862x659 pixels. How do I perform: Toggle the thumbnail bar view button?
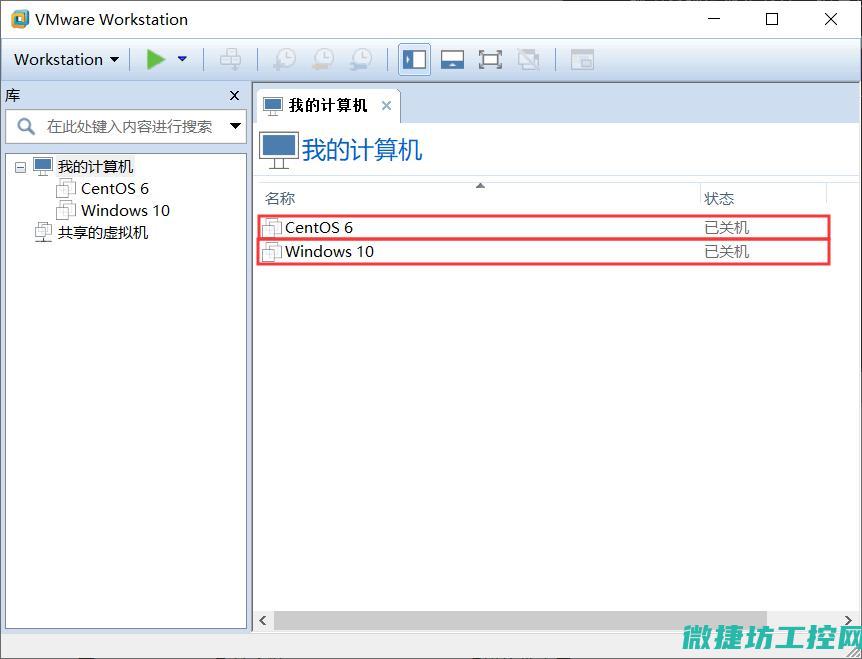[452, 59]
